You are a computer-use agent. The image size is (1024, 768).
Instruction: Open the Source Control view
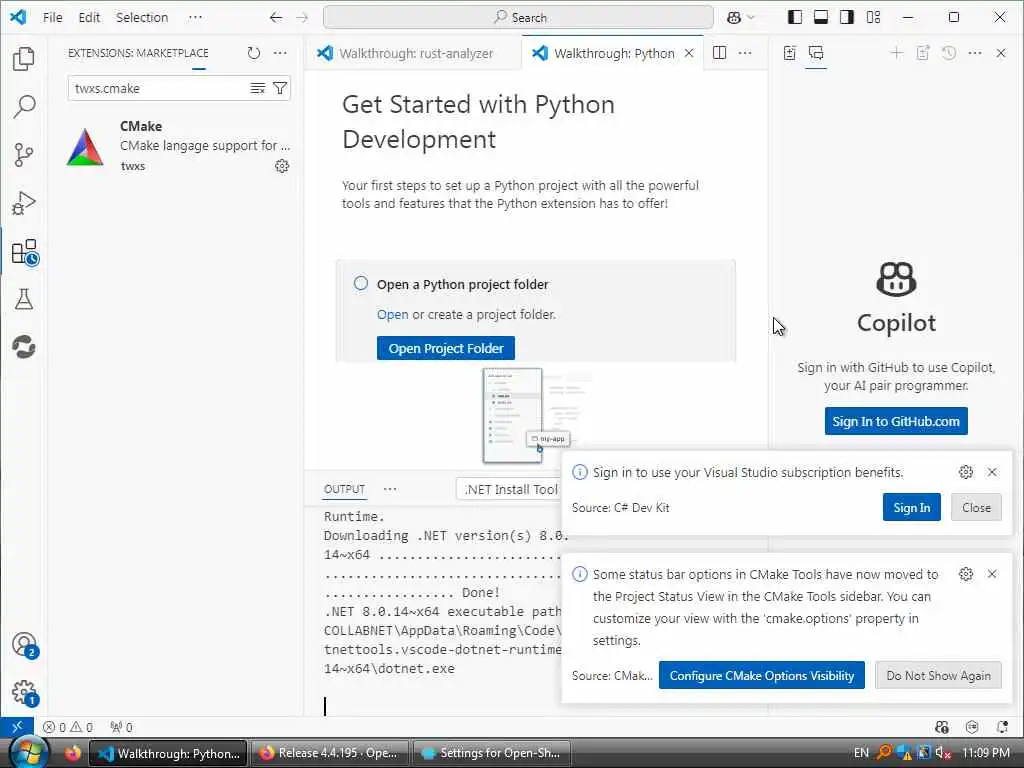[24, 155]
